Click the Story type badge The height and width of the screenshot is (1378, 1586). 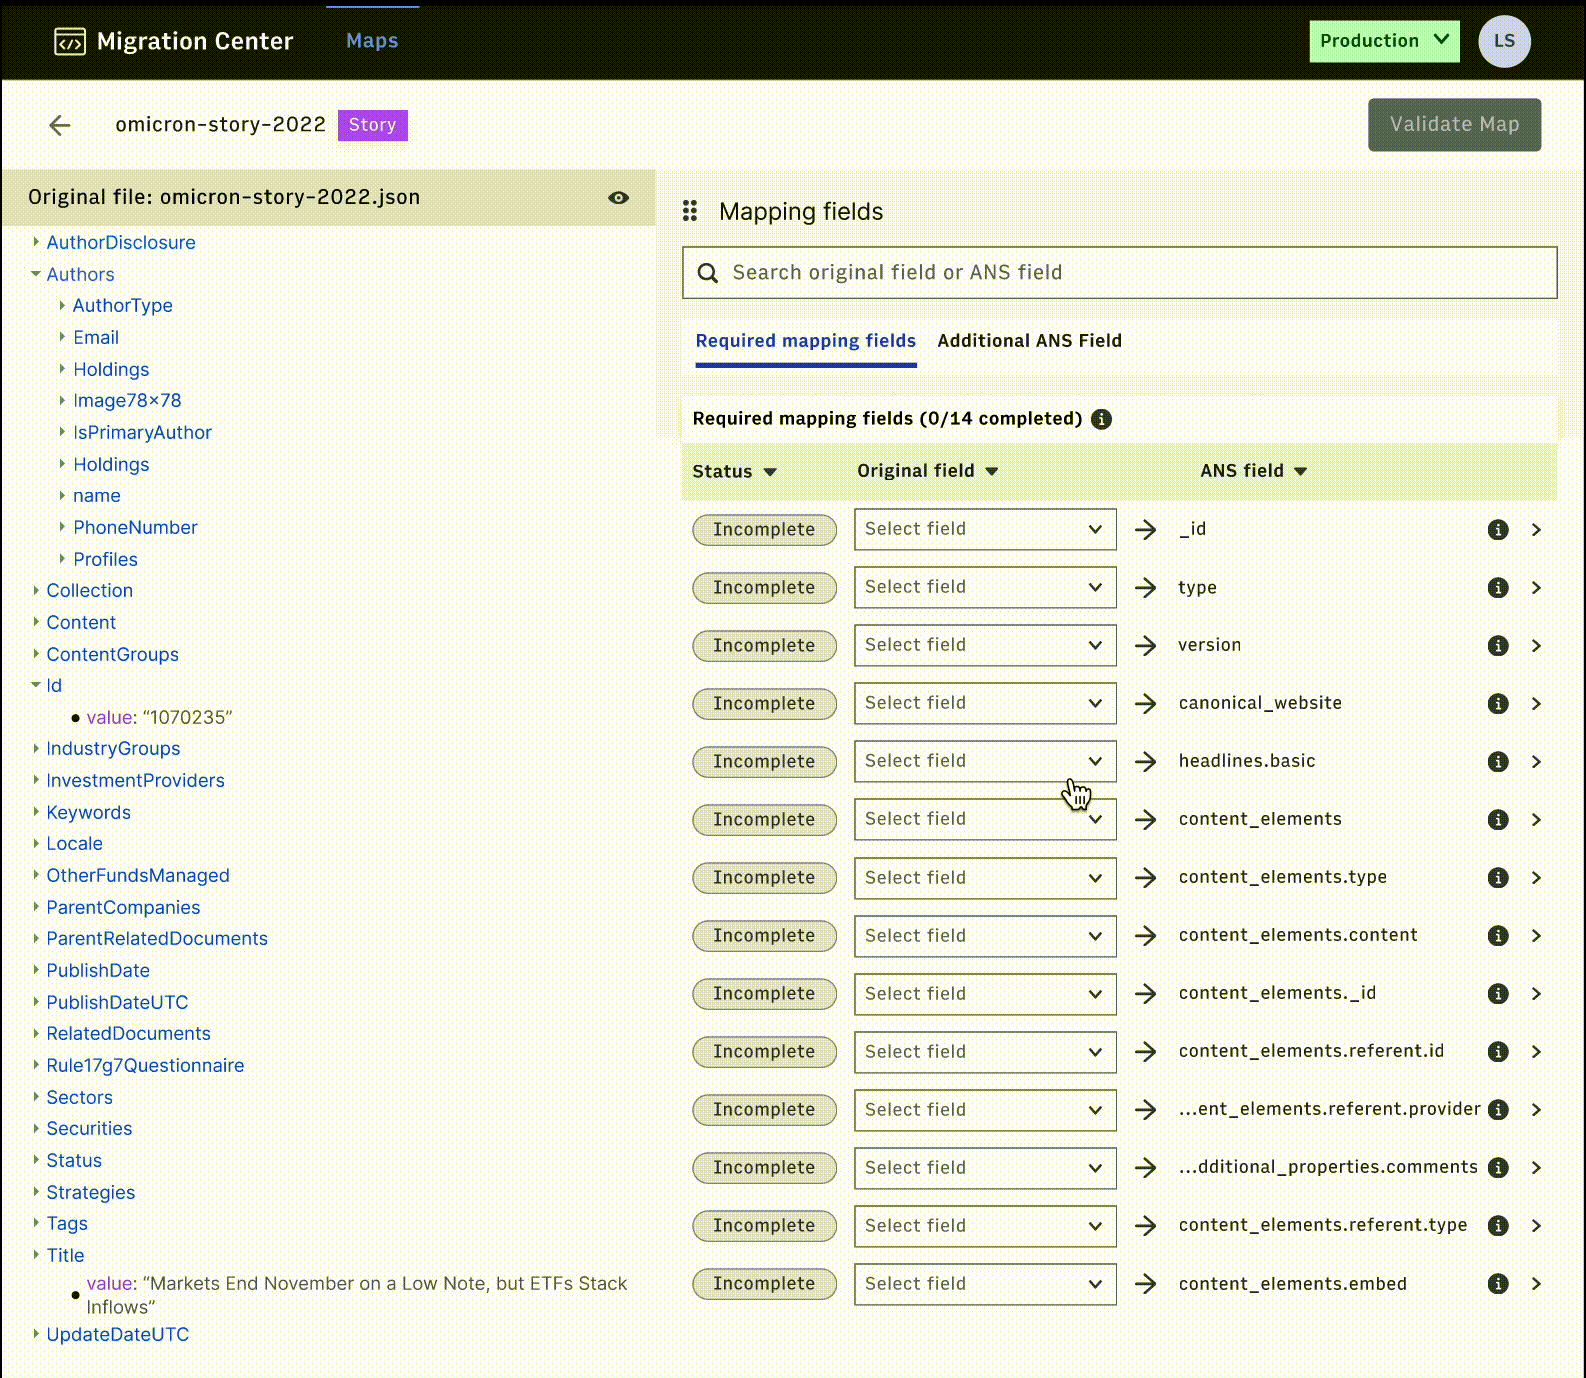(x=373, y=125)
